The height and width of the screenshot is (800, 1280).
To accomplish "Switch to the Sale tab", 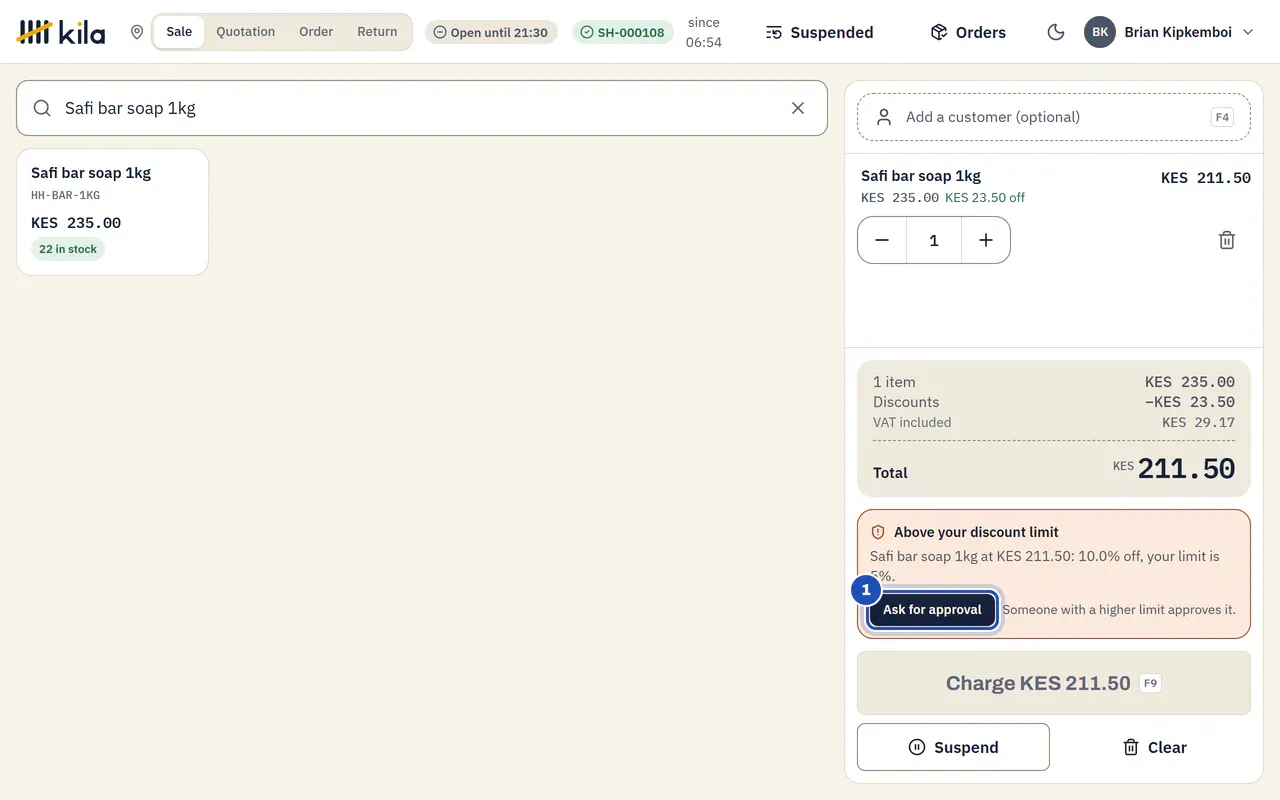I will tap(179, 32).
